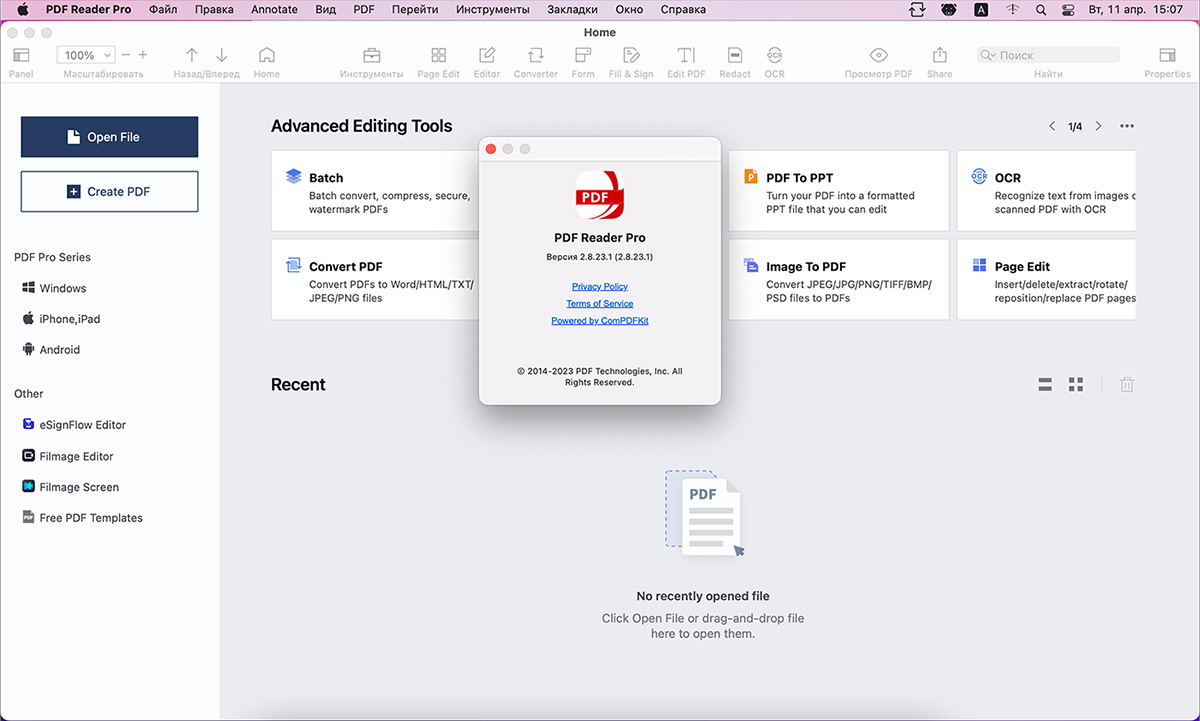The image size is (1200, 721).
Task: Click the Create PDF button
Action: point(109,191)
